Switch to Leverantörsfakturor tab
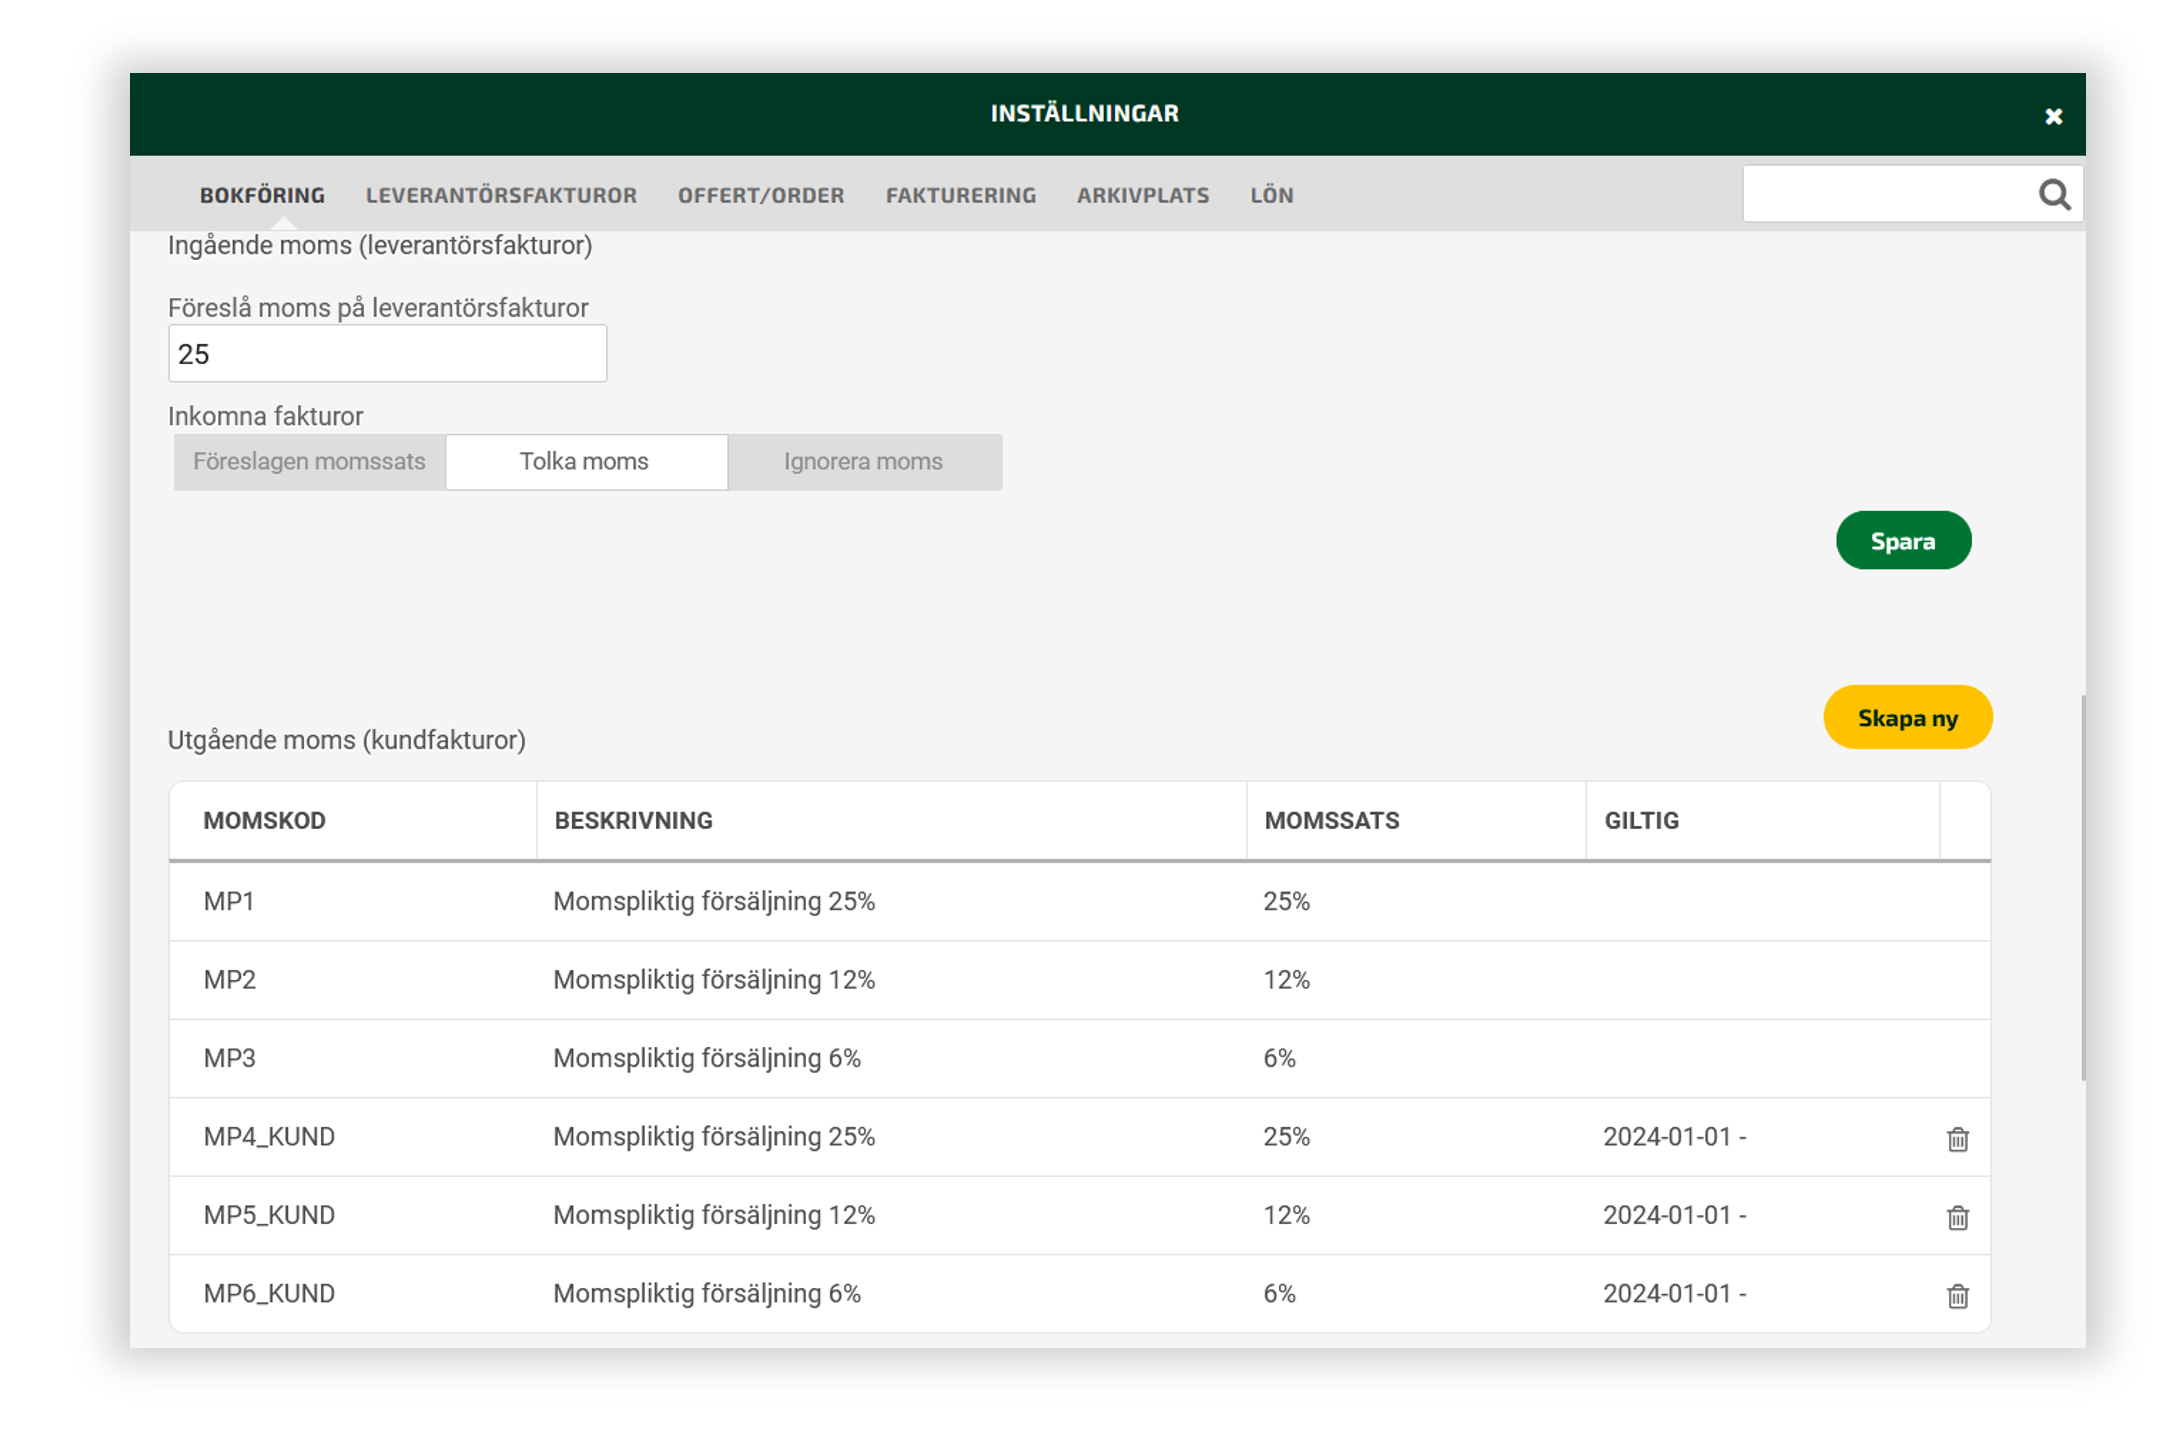 501,196
